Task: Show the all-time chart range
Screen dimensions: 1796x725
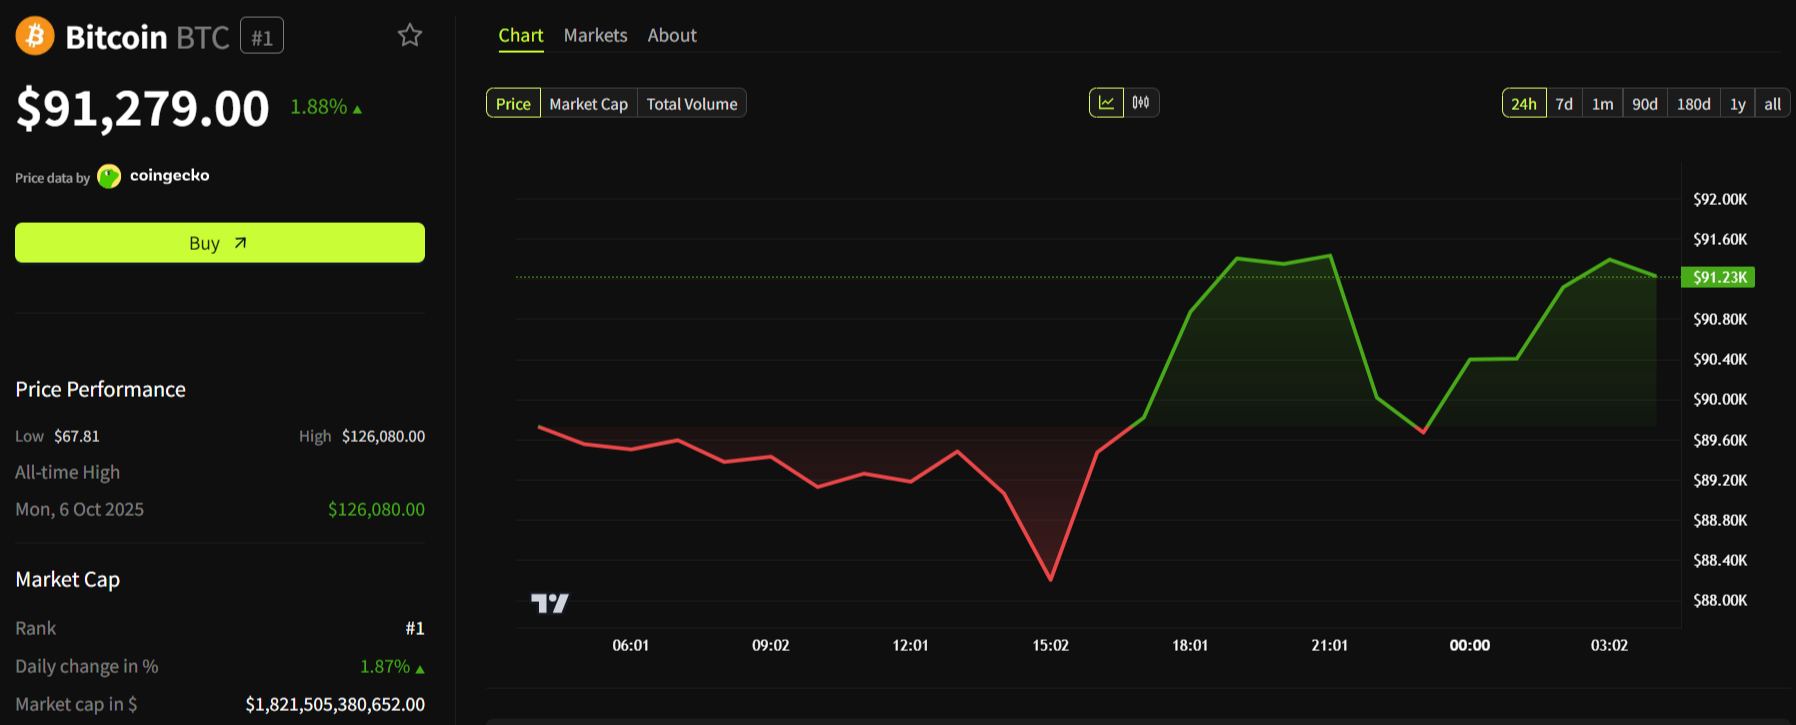Action: (x=1772, y=104)
